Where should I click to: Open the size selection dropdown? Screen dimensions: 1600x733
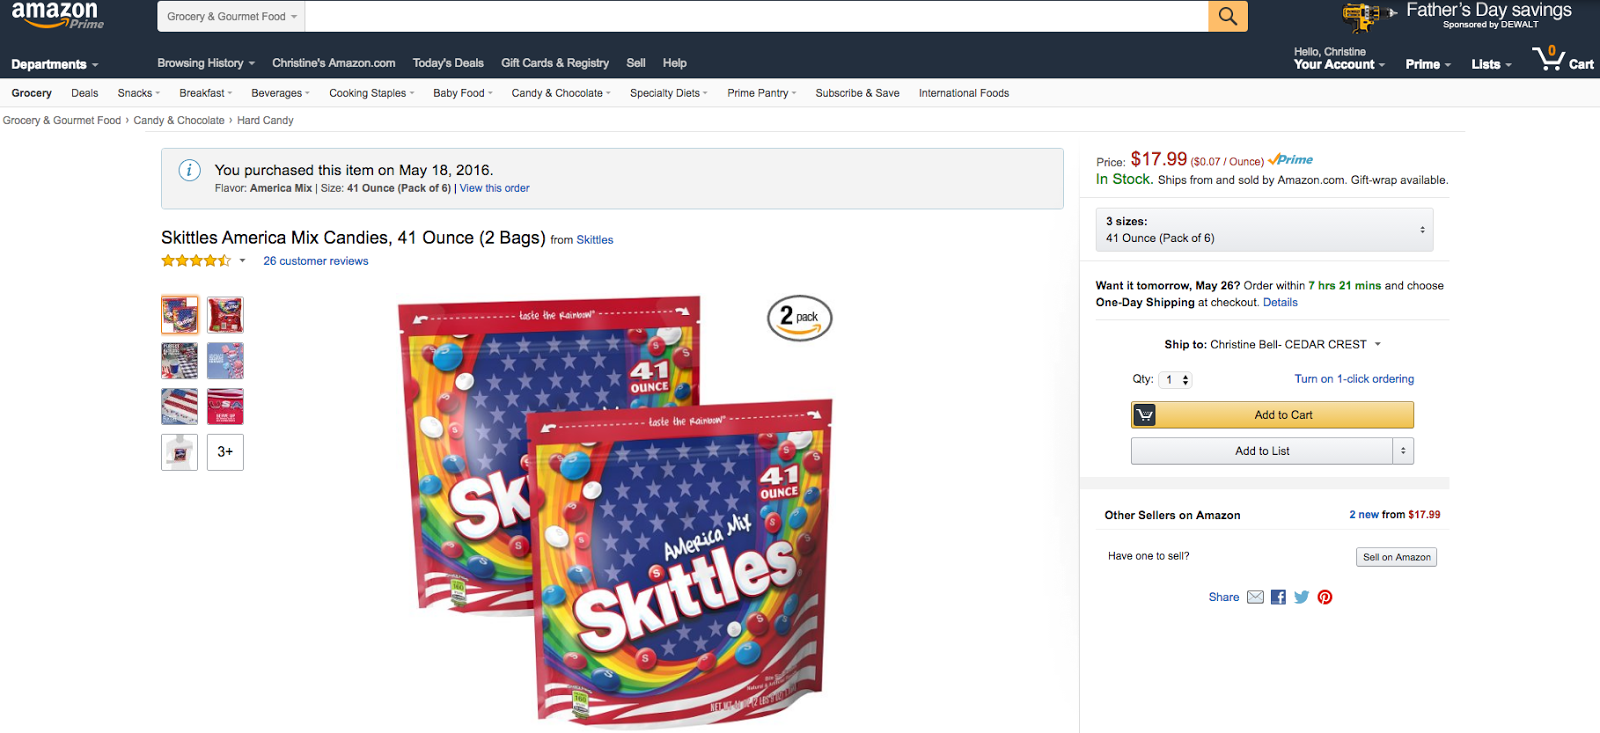tap(1264, 230)
